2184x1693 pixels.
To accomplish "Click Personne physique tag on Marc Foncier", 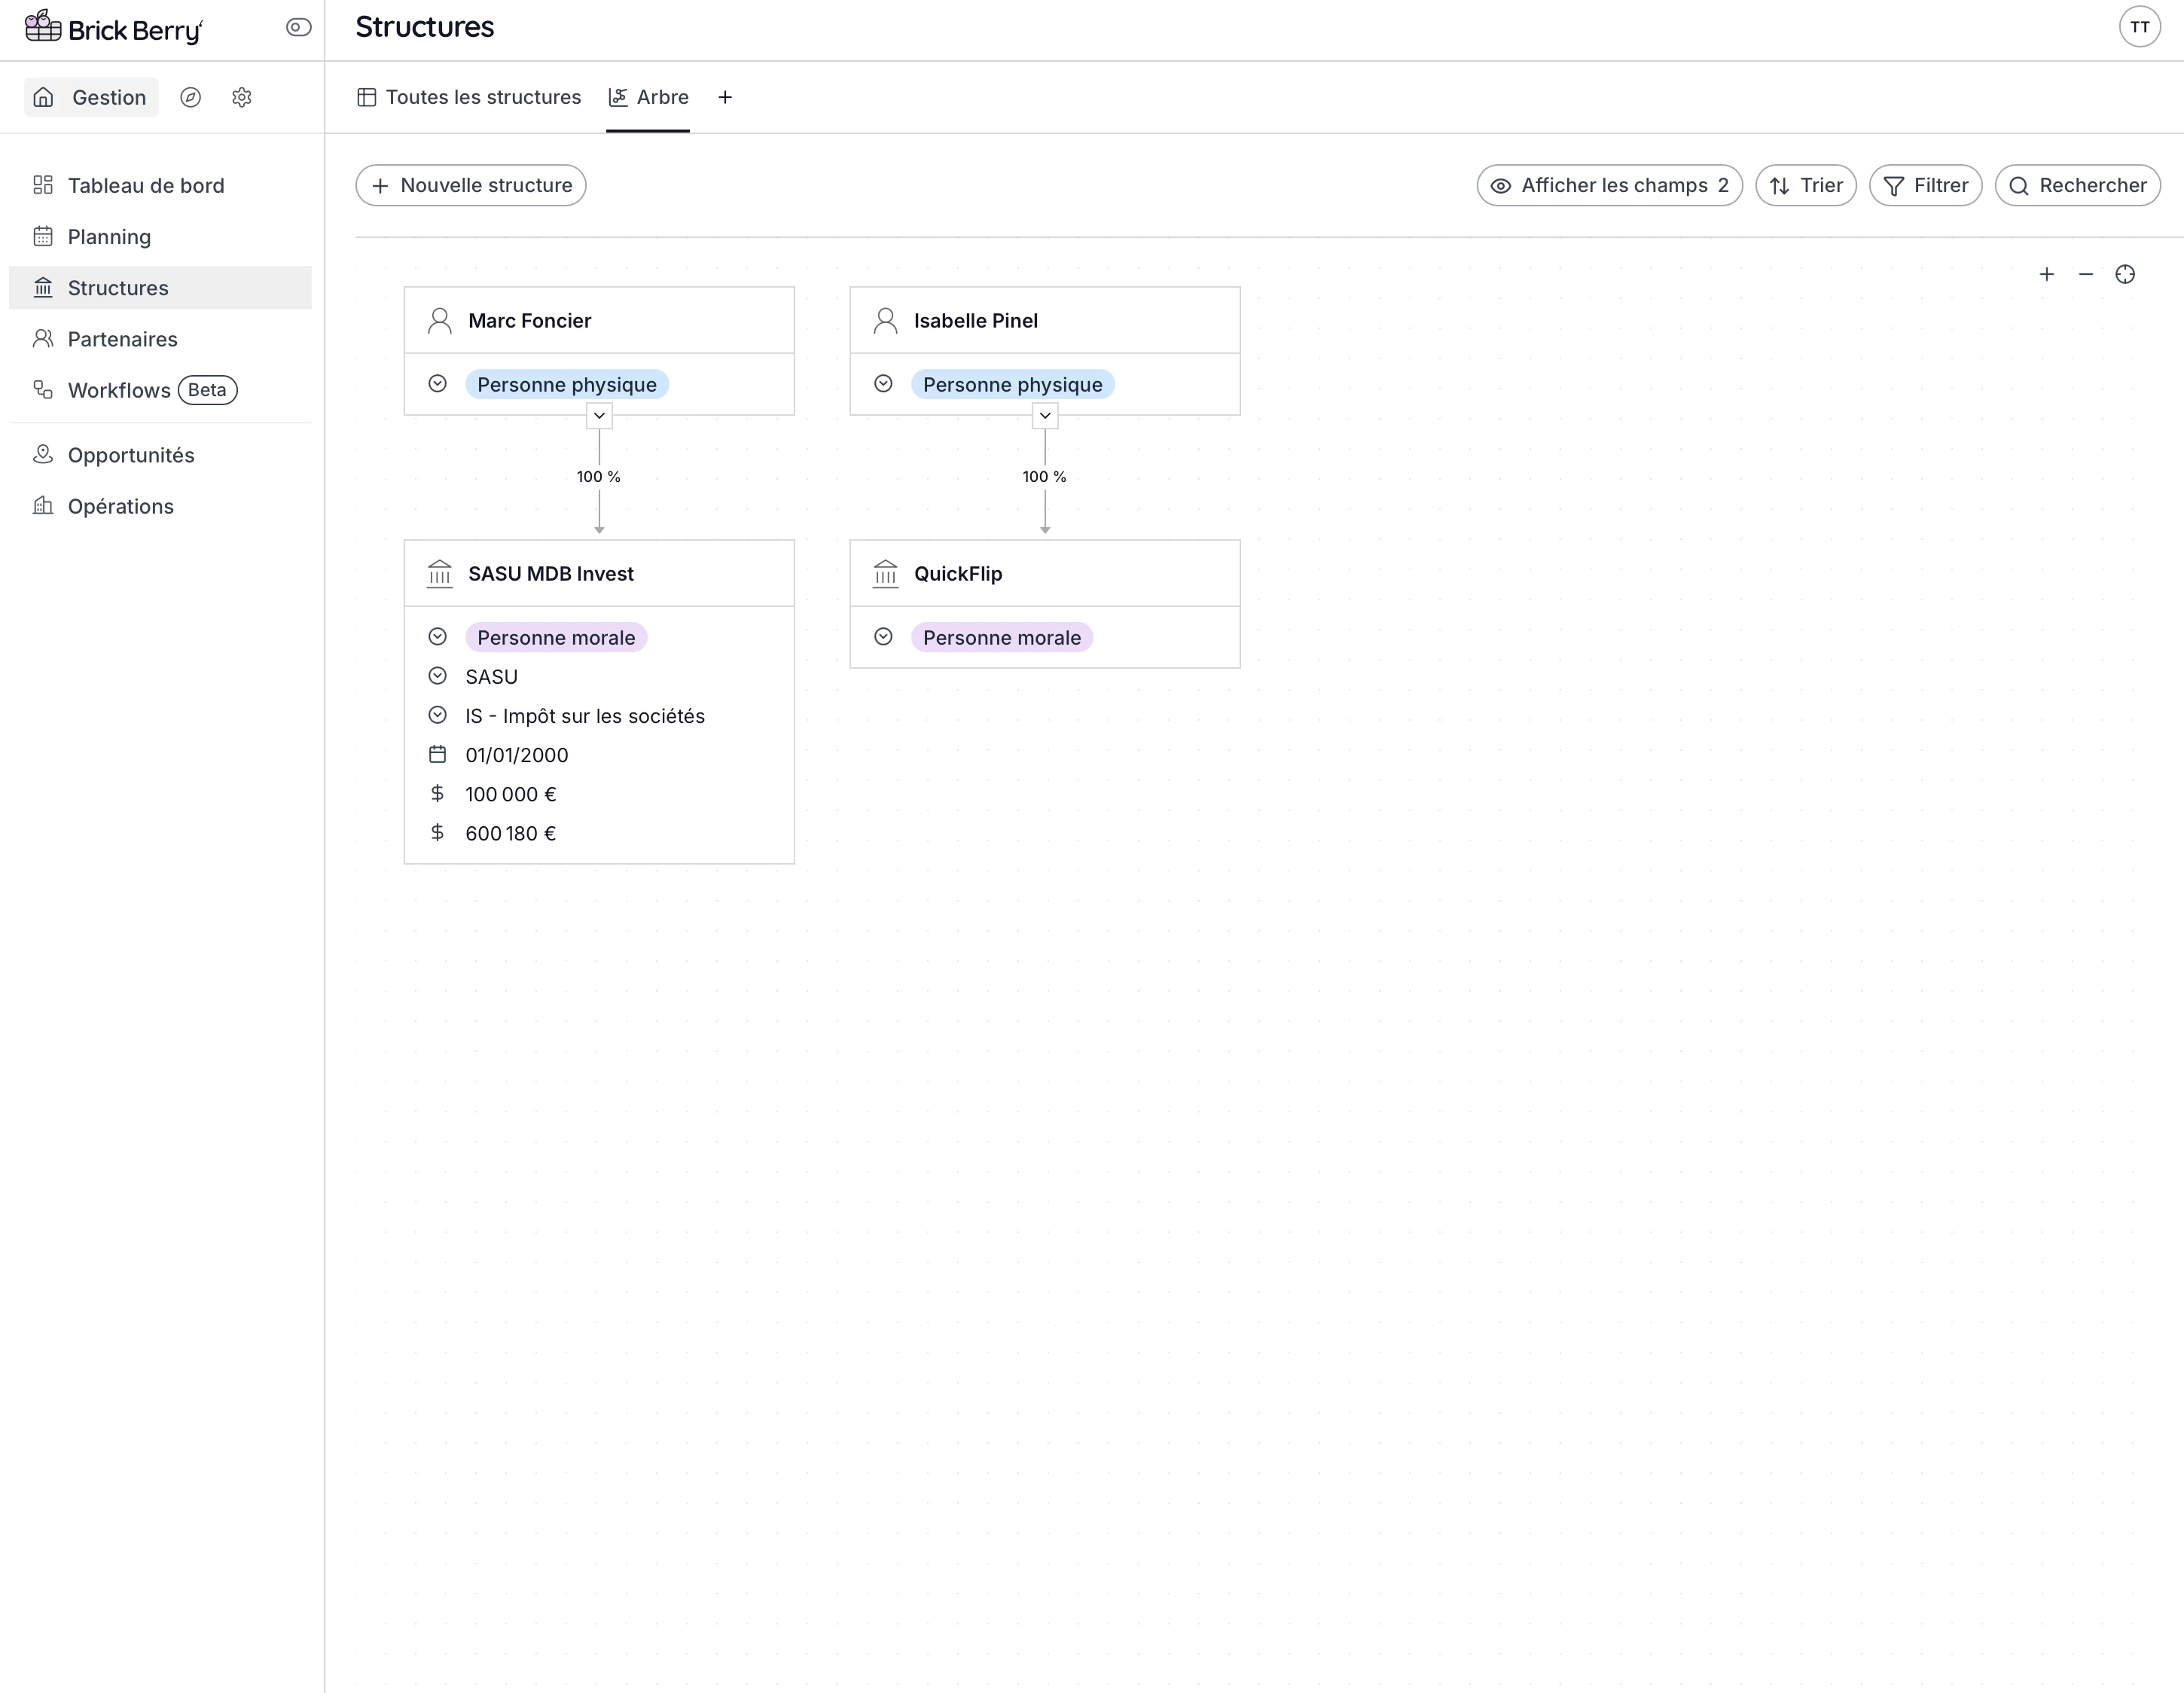I will 567,384.
